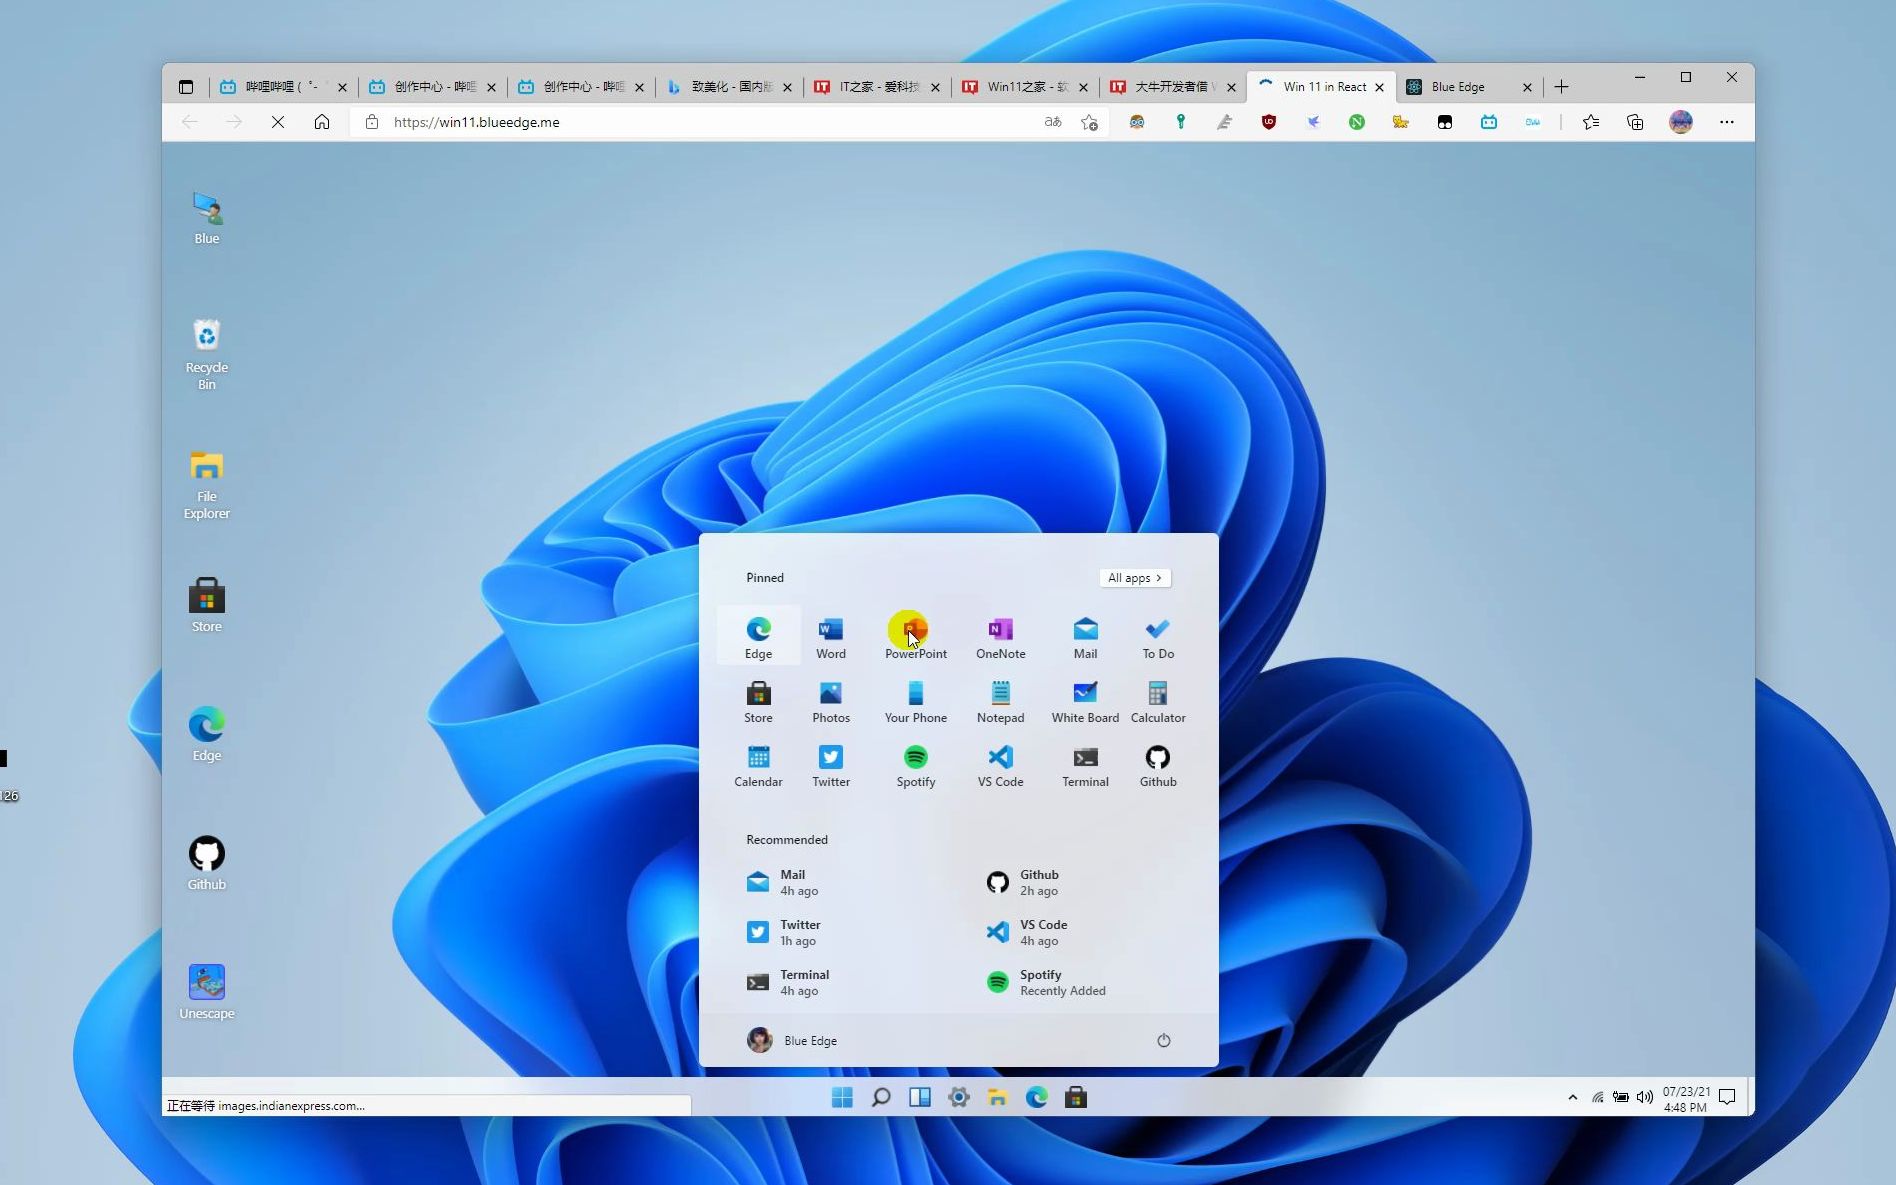Open the Favorites list button
1896x1185 pixels.
(x=1591, y=122)
